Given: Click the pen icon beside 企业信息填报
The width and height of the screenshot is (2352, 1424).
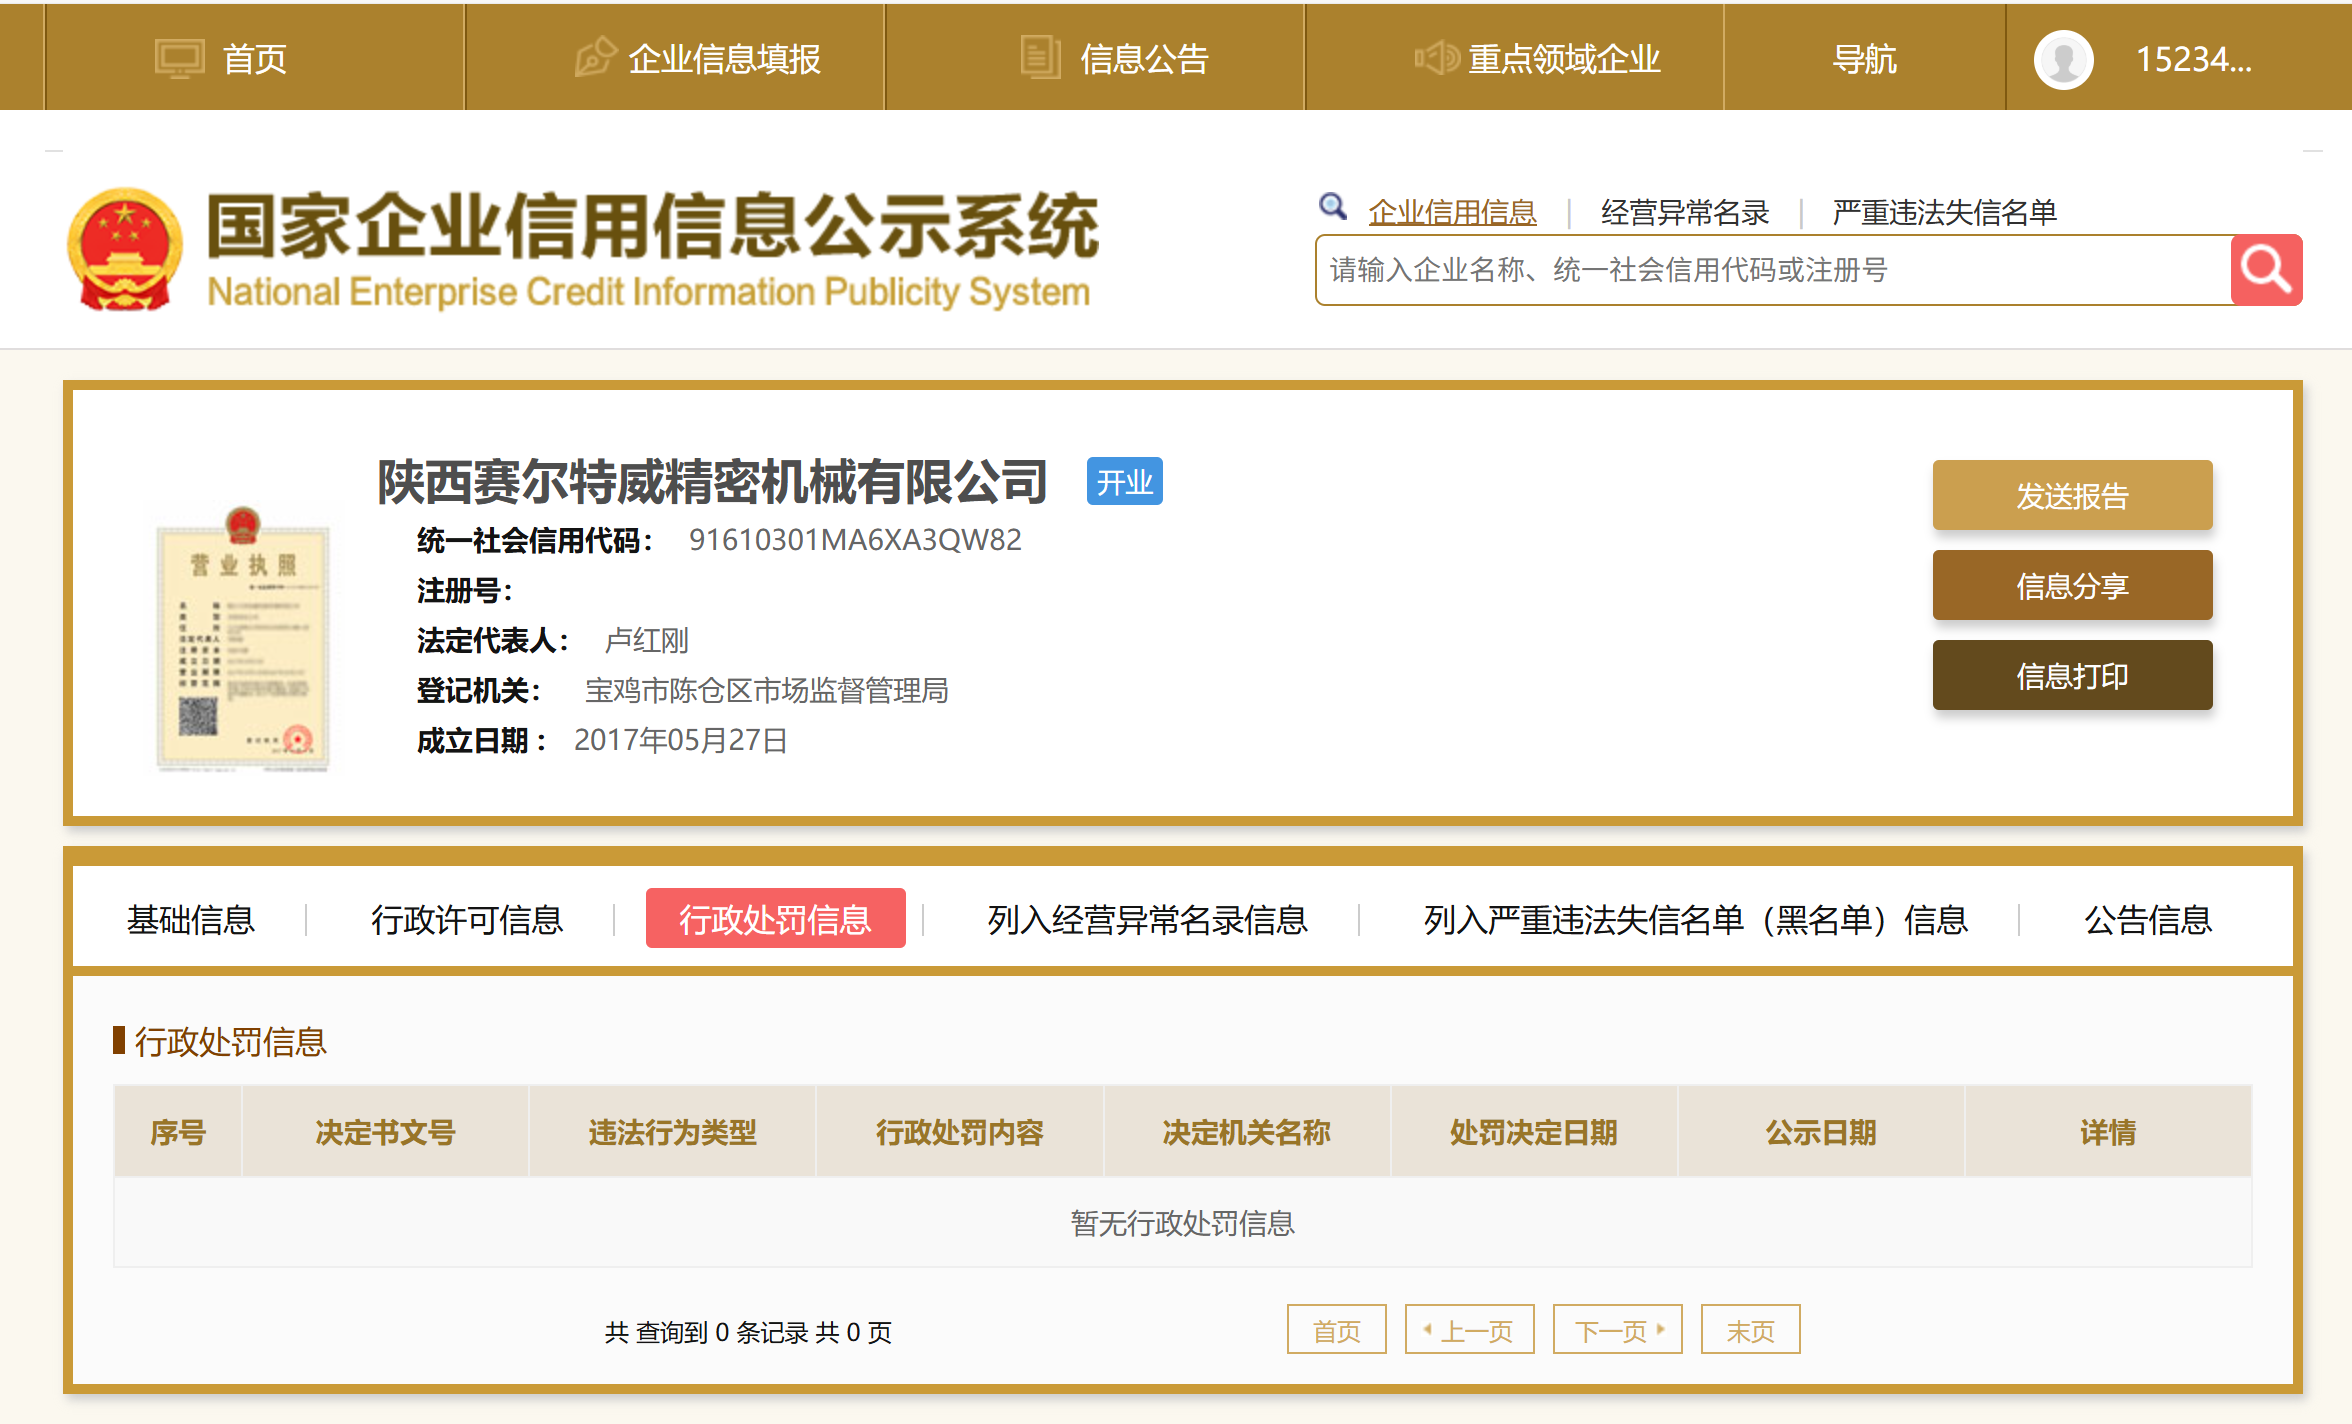Looking at the screenshot, I should [595, 57].
